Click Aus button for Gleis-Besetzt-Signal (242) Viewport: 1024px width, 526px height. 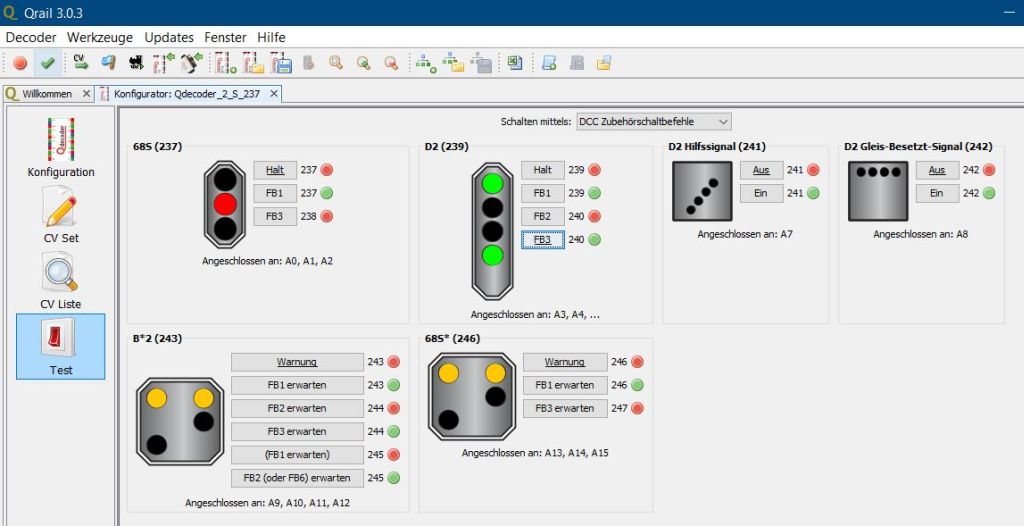(937, 170)
